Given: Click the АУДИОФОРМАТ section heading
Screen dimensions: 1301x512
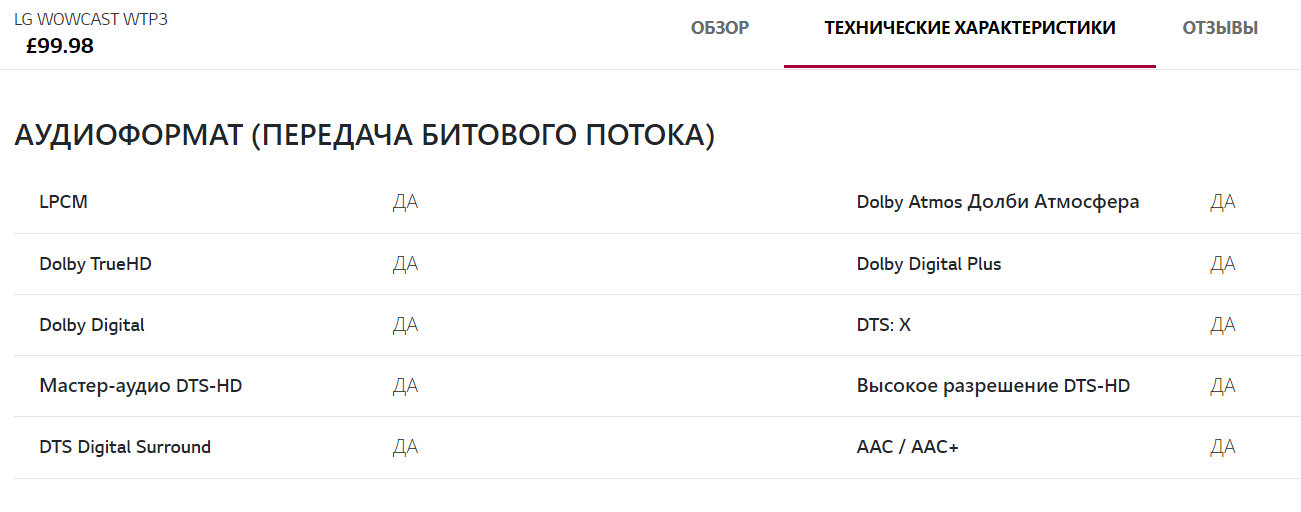Looking at the screenshot, I should coord(364,136).
